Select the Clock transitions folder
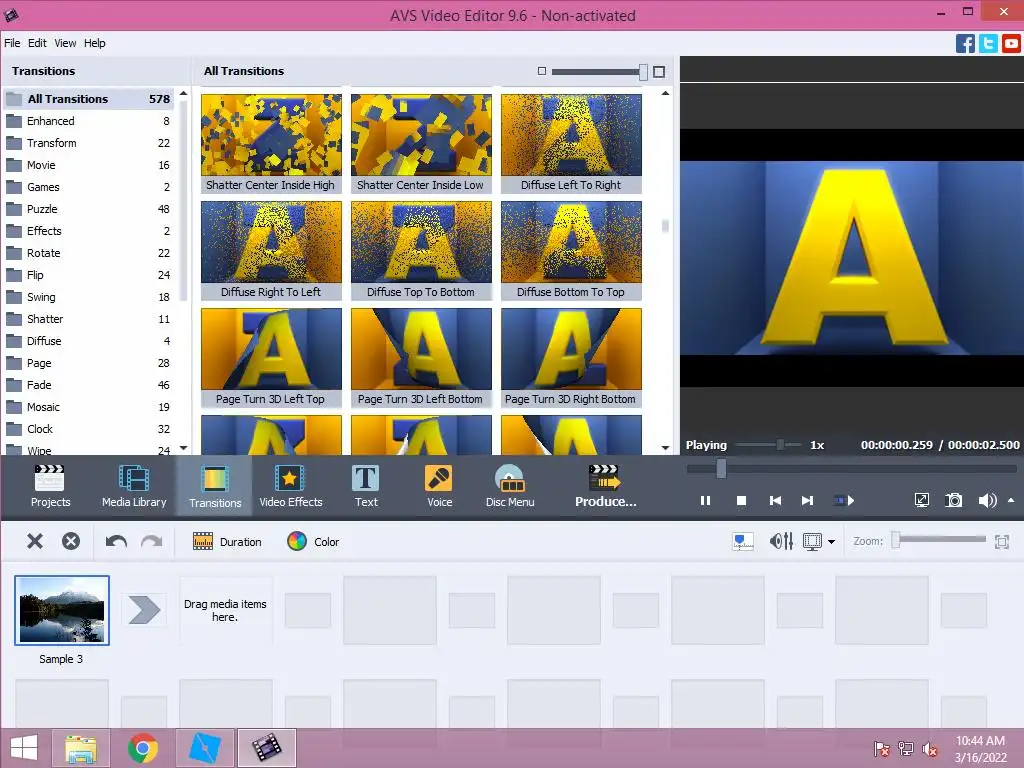 (88, 429)
